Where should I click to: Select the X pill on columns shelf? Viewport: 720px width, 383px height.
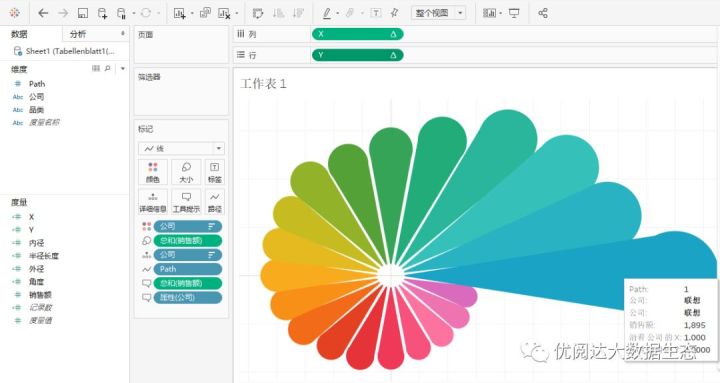(357, 34)
